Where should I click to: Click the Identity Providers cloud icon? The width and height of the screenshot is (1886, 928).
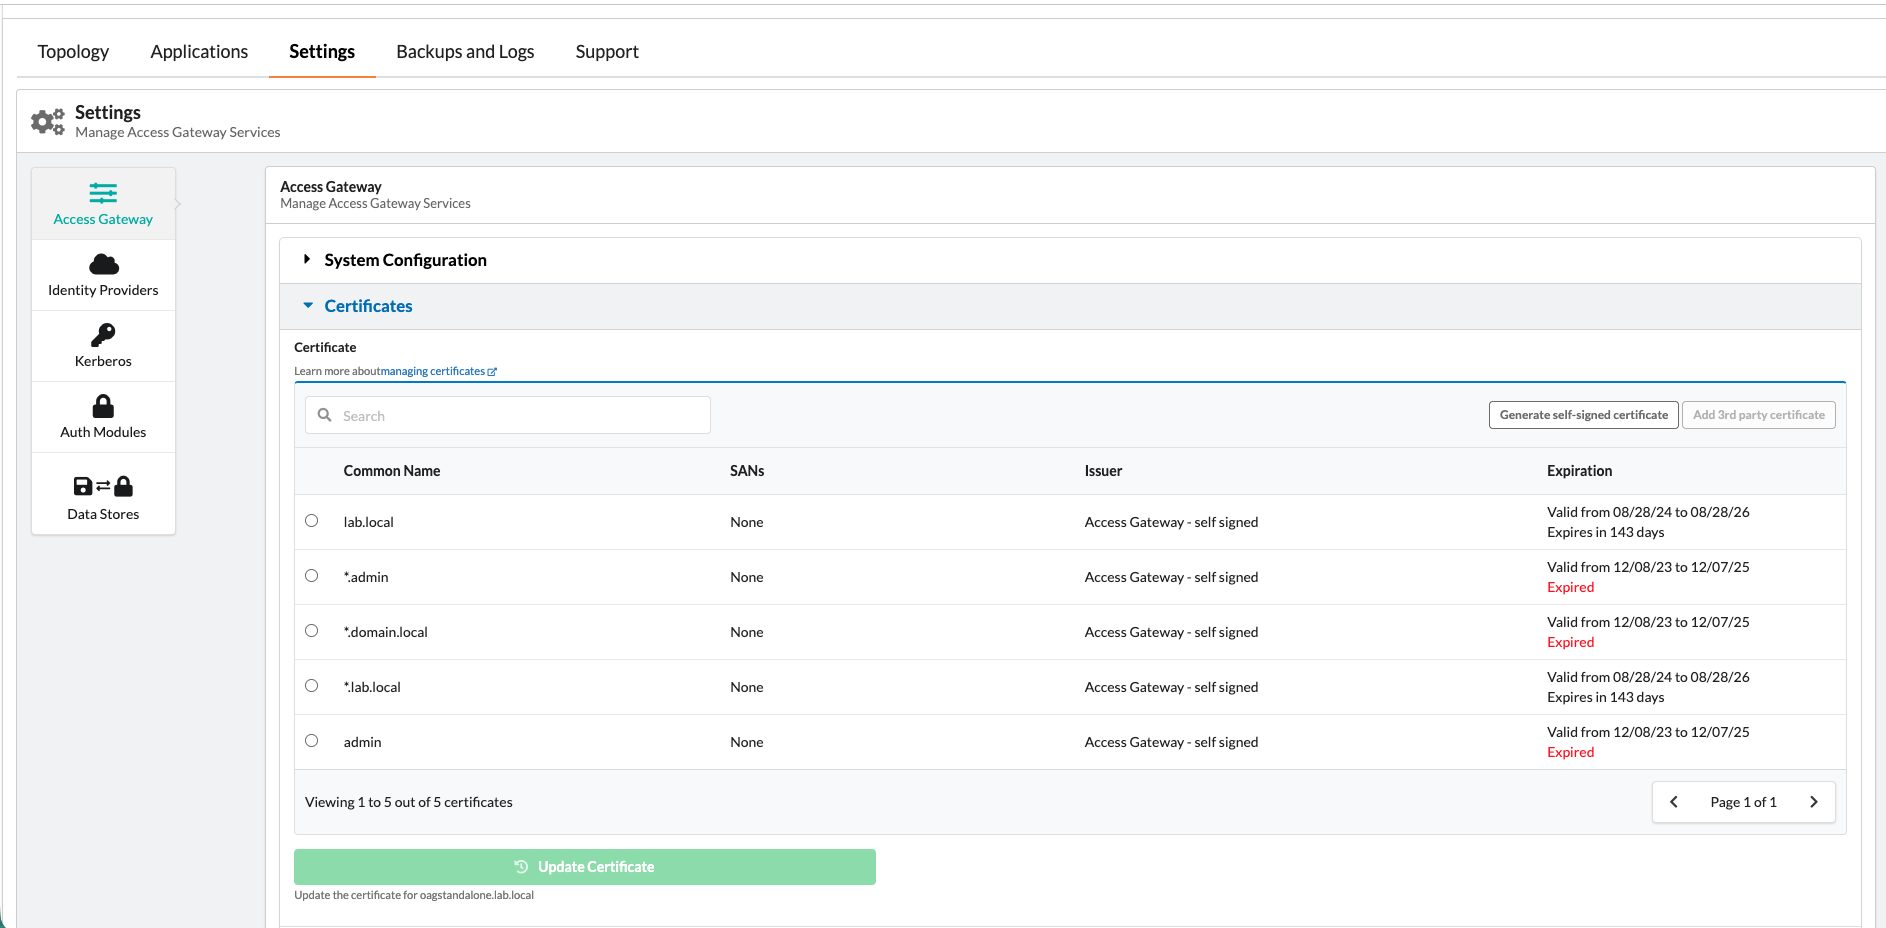[x=103, y=265]
